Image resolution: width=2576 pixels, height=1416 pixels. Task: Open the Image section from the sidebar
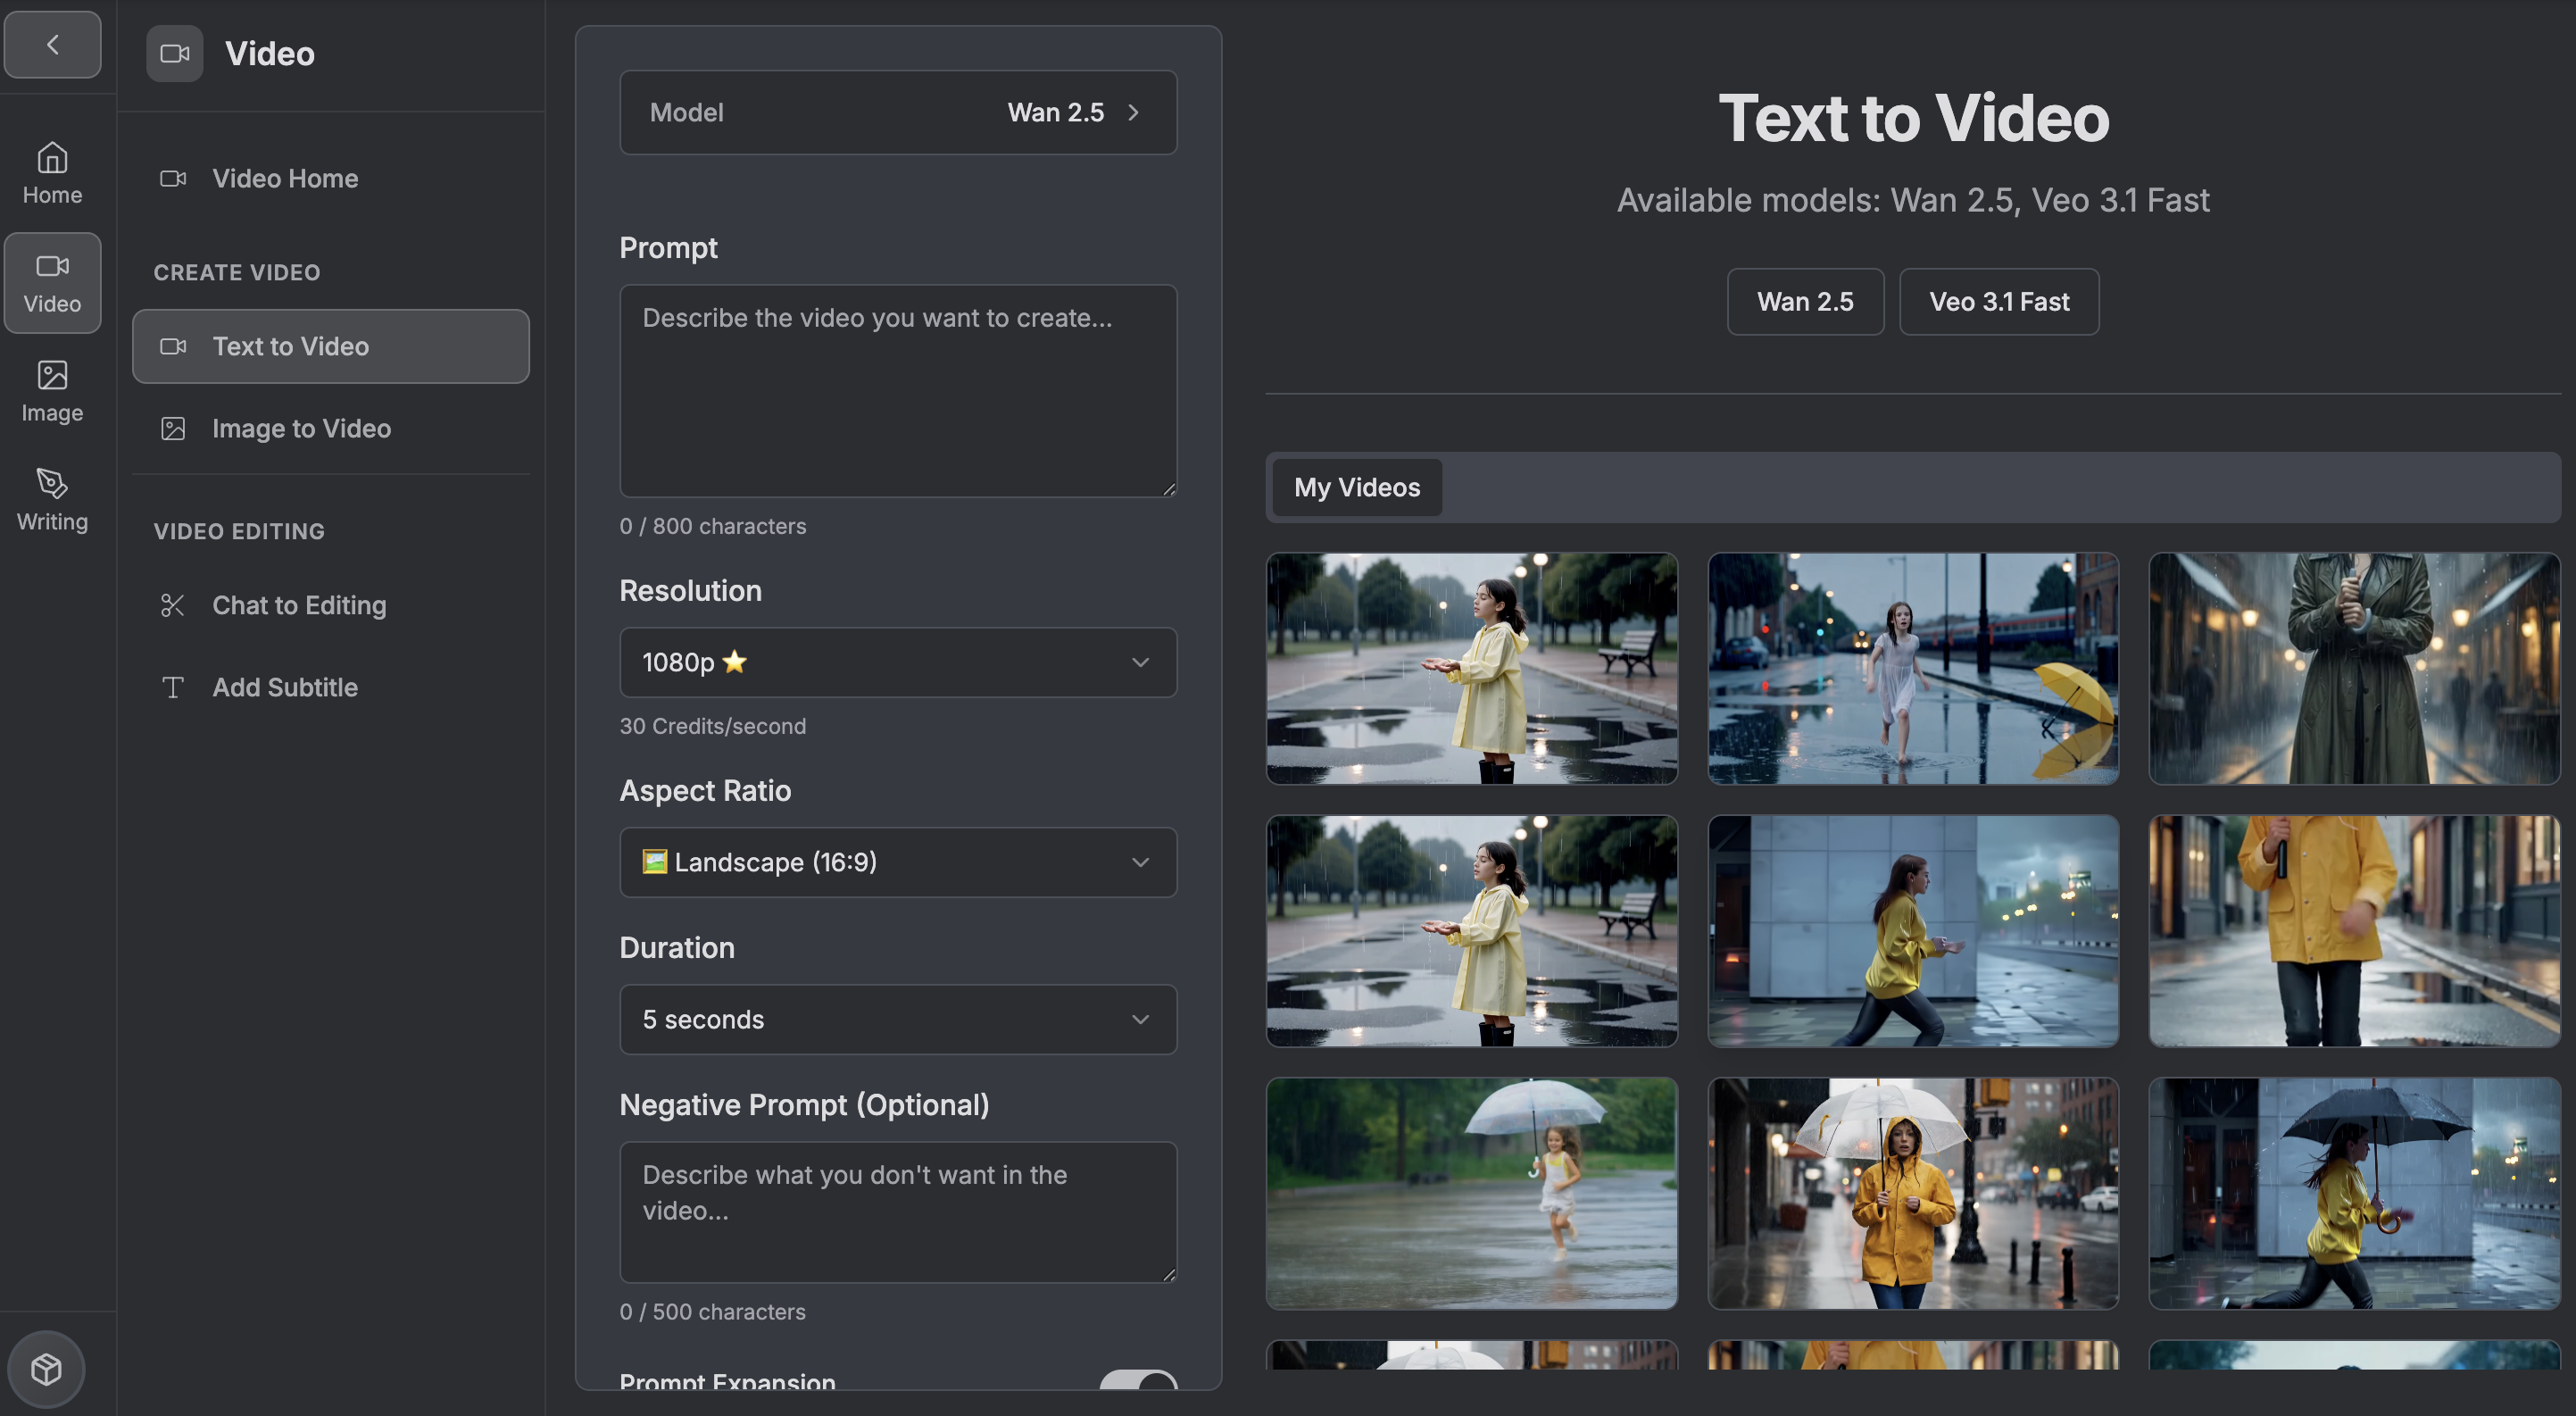coord(51,390)
